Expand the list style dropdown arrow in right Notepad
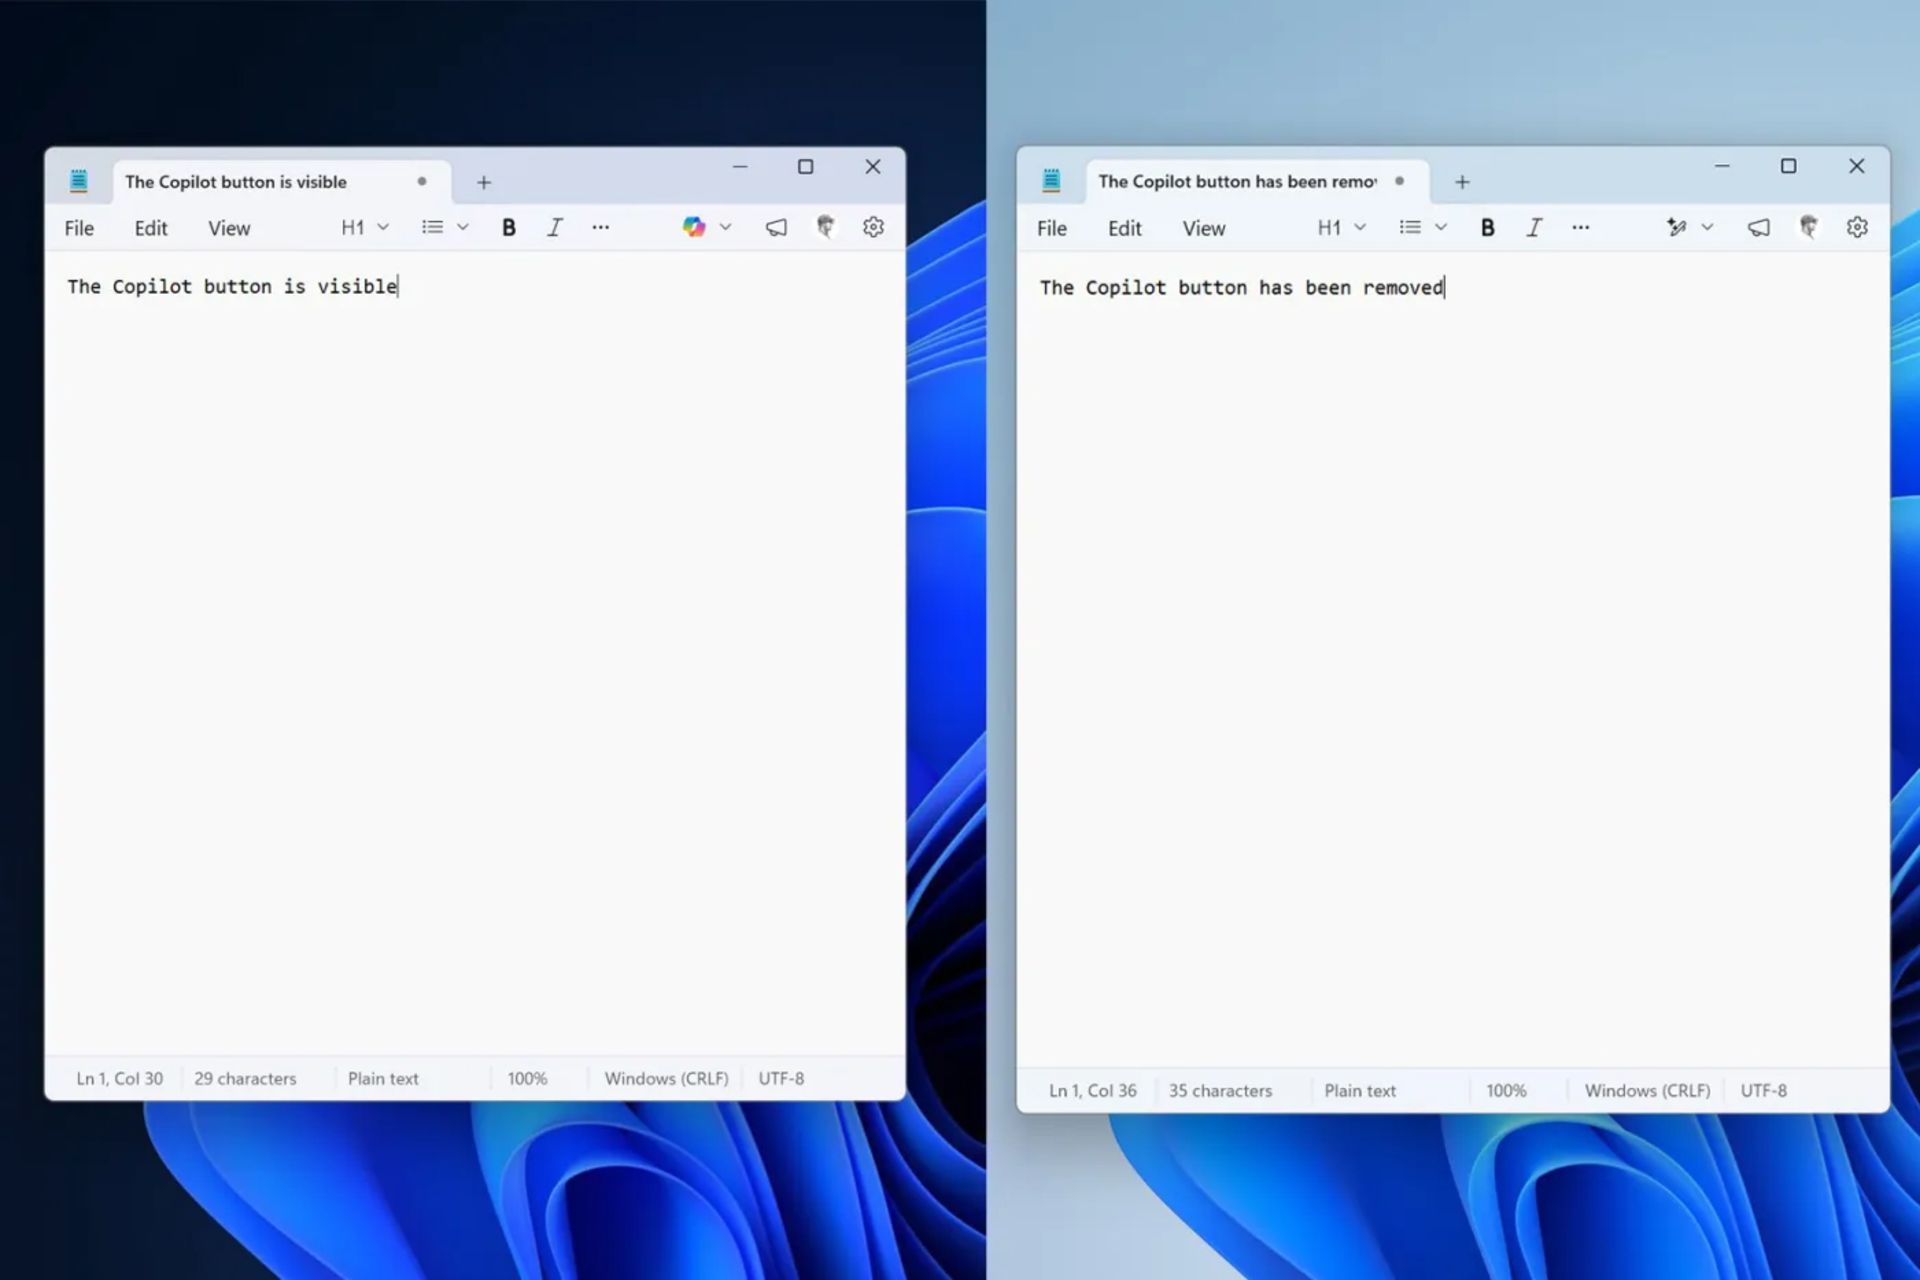 [x=1441, y=227]
